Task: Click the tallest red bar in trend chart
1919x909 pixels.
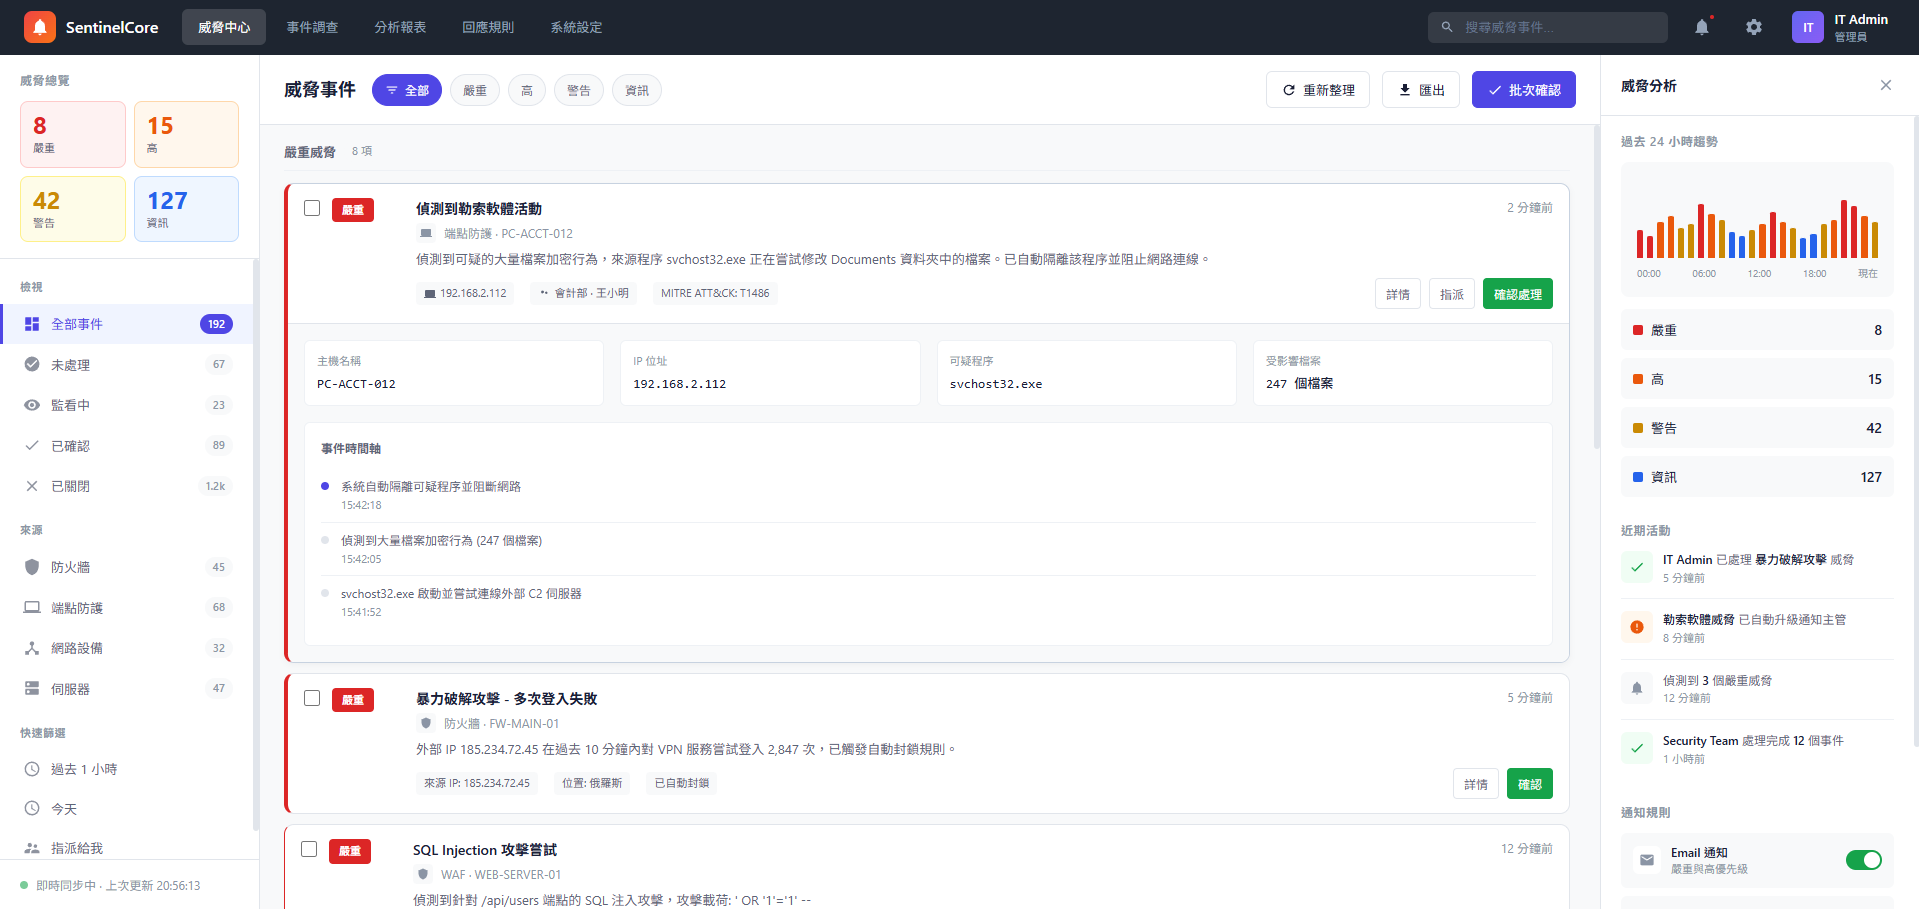Action: point(1844,229)
